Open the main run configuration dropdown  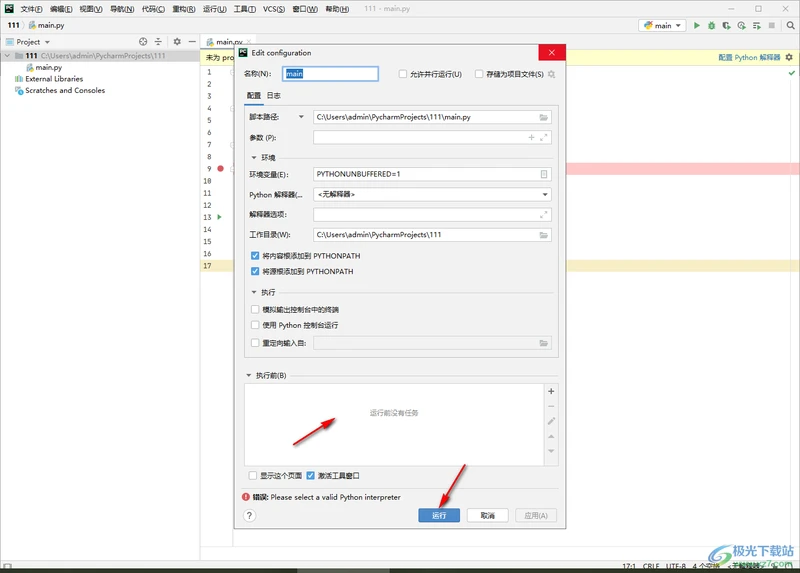tap(662, 26)
